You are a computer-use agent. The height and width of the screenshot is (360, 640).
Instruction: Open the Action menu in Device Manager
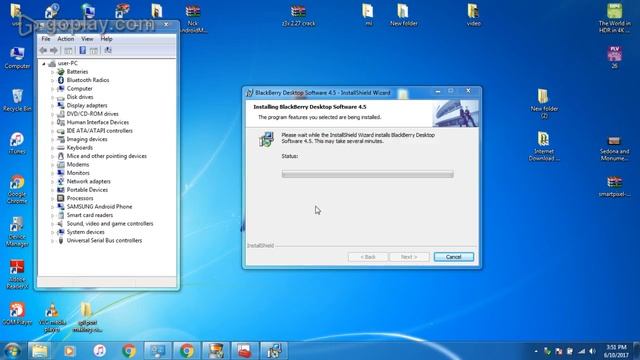coord(65,39)
